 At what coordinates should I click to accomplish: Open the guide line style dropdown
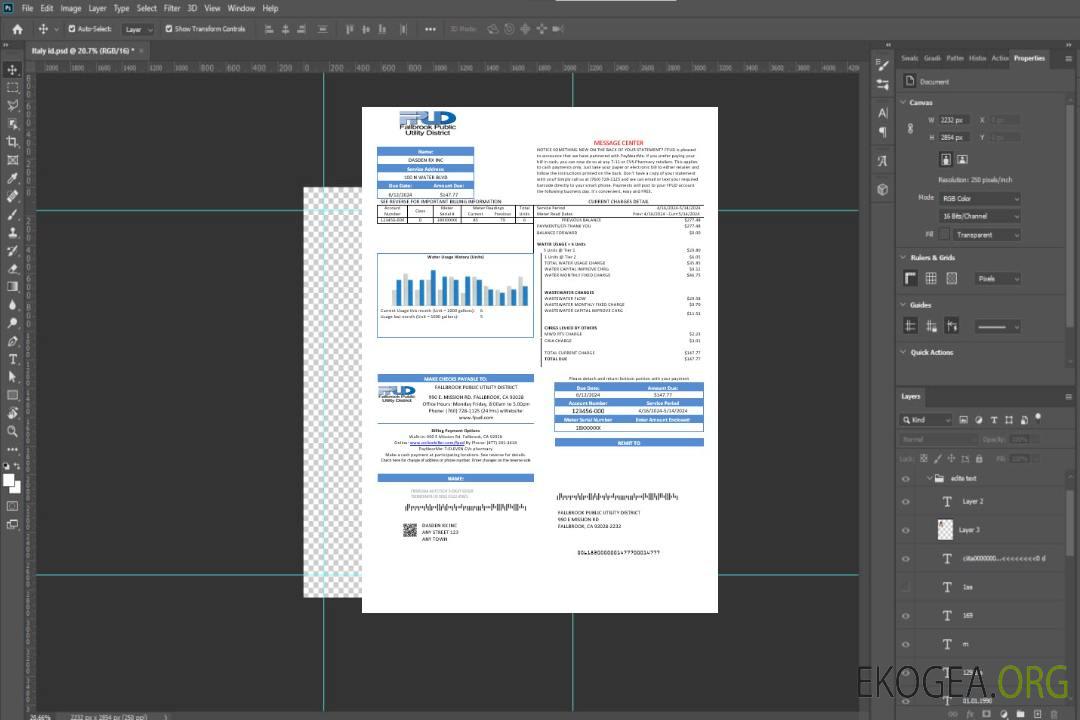997,327
